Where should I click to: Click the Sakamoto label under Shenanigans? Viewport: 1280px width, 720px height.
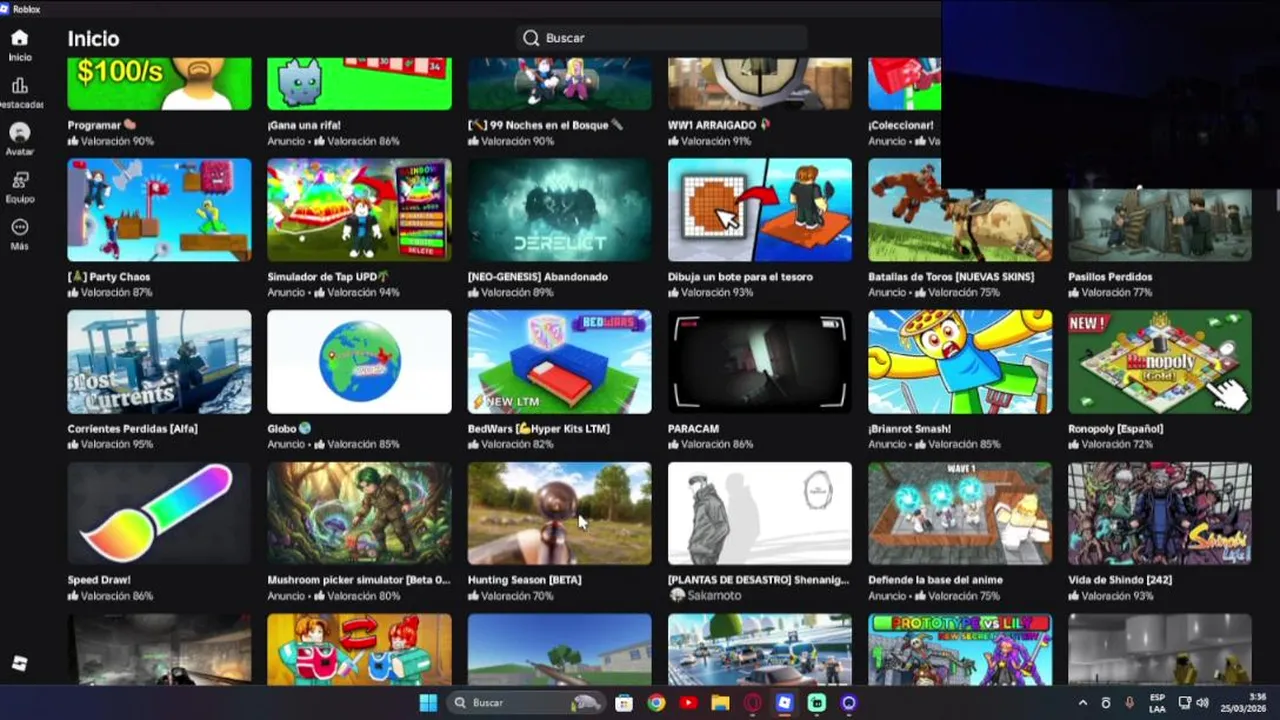tap(705, 595)
